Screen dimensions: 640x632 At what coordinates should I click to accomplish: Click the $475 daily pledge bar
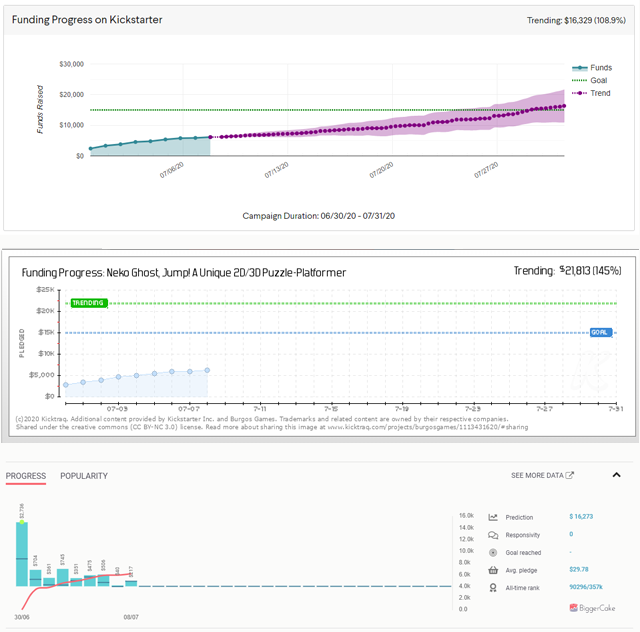[90, 581]
